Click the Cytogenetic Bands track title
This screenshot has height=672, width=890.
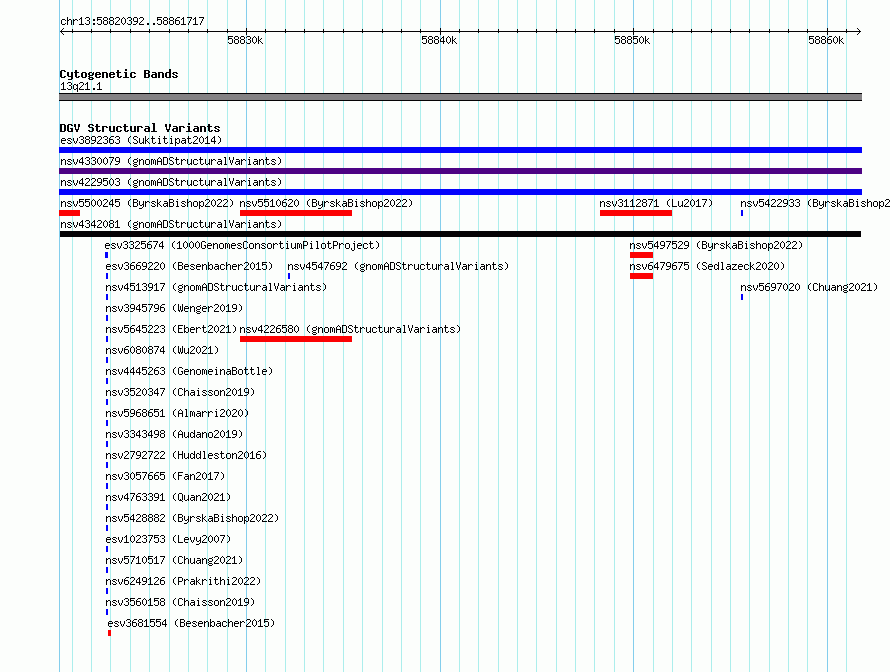(119, 74)
